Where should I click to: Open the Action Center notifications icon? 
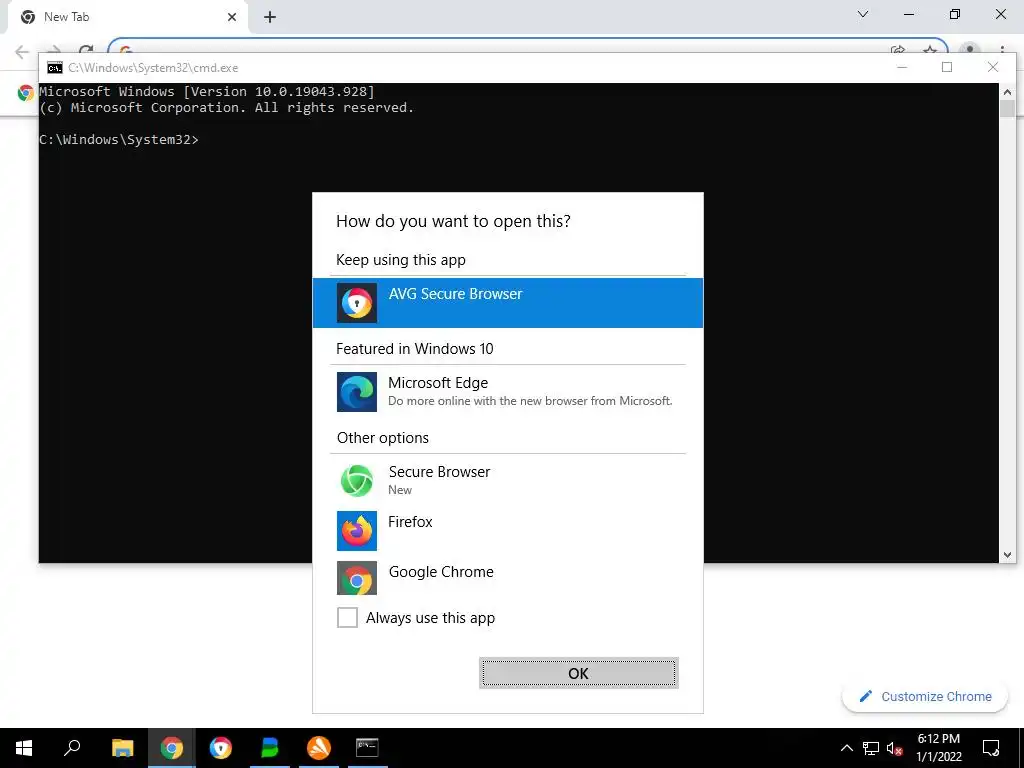point(991,748)
